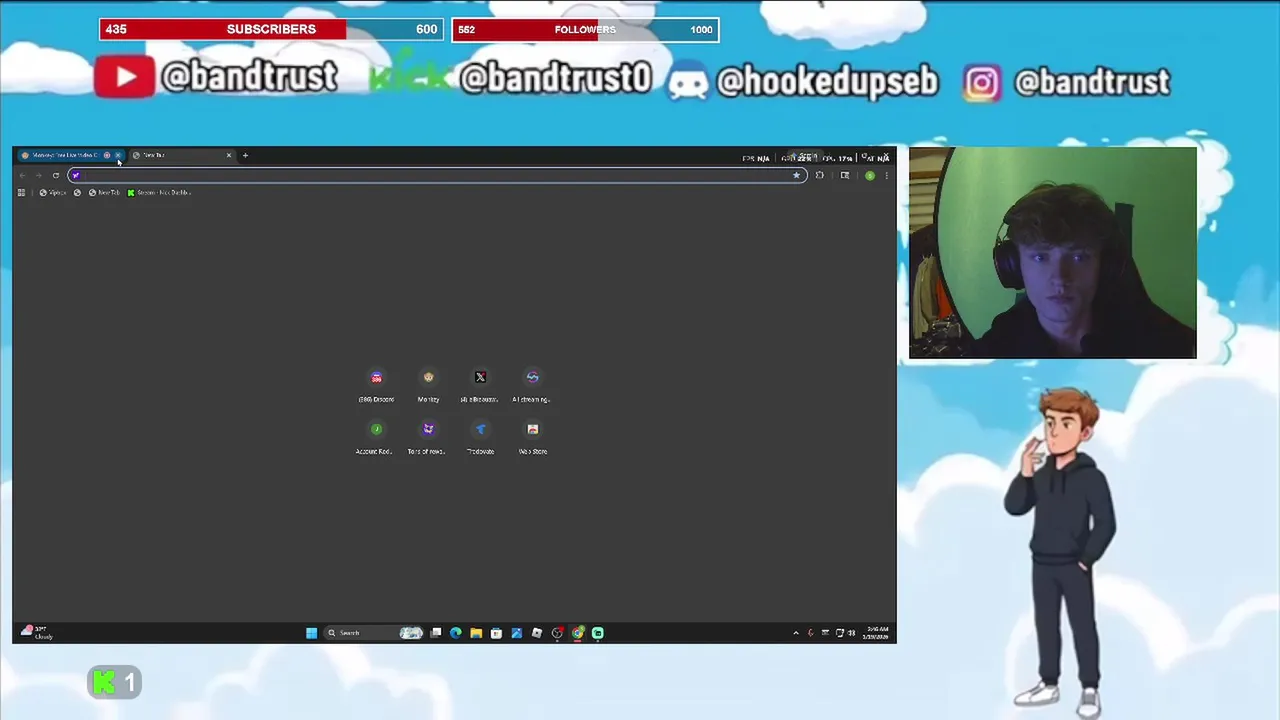Viewport: 1280px width, 720px height.
Task: Open the Monkey shortcut tile
Action: (429, 385)
